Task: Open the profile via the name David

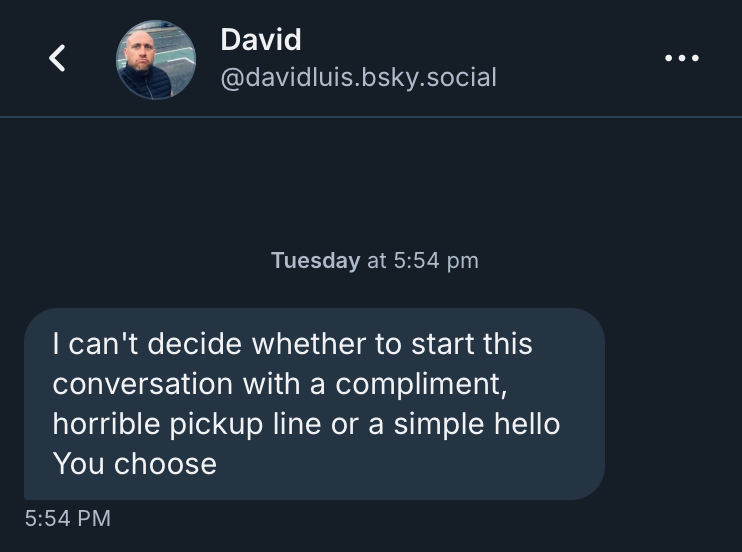Action: 260,40
